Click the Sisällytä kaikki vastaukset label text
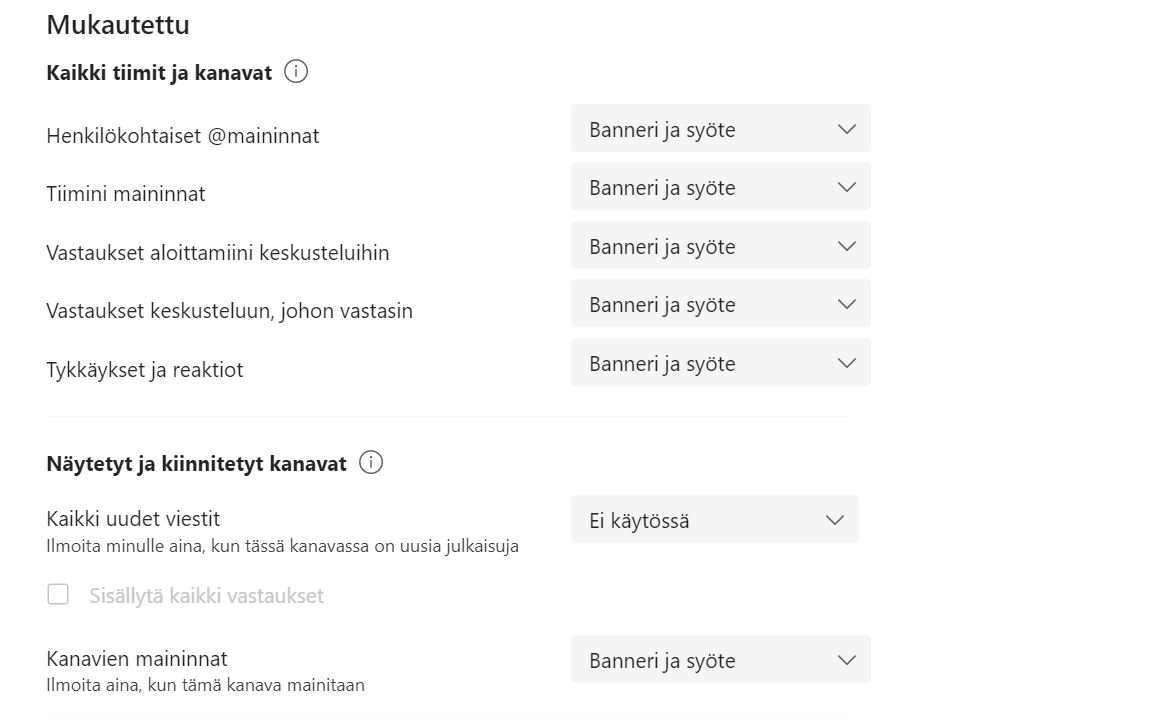Screen dimensions: 1165x720 pyautogui.click(x=207, y=596)
